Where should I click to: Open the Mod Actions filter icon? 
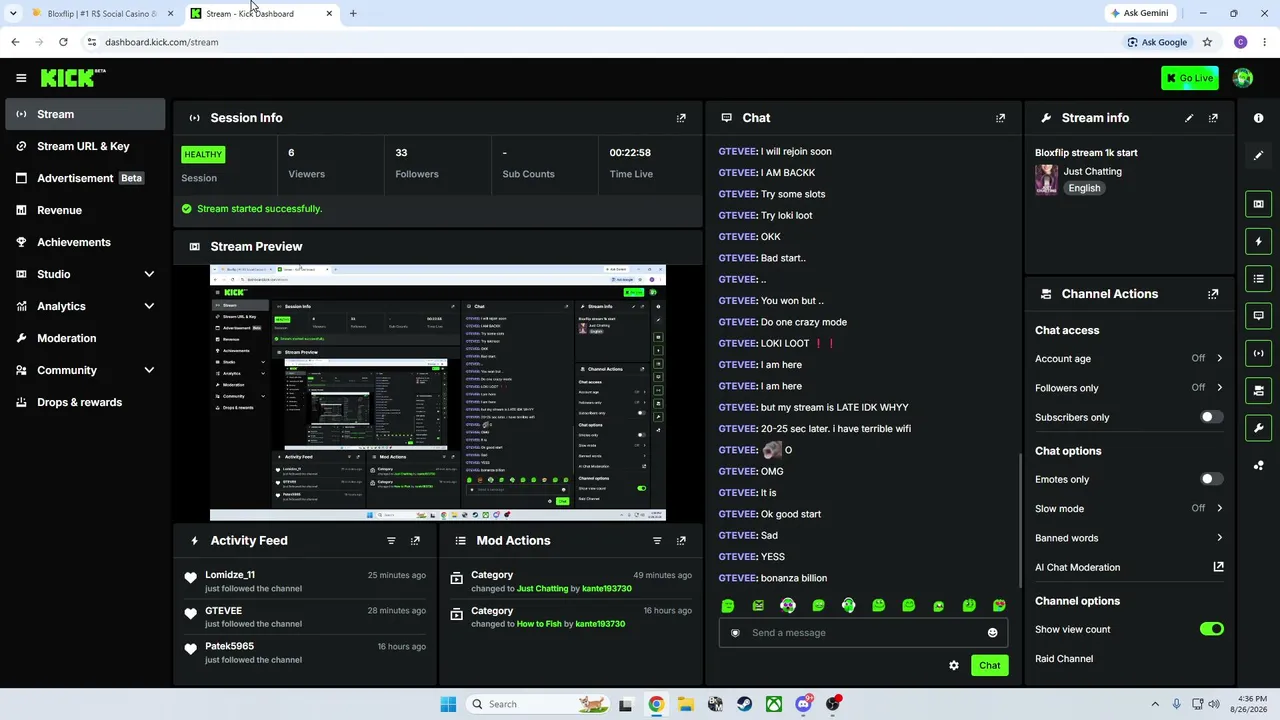point(657,541)
